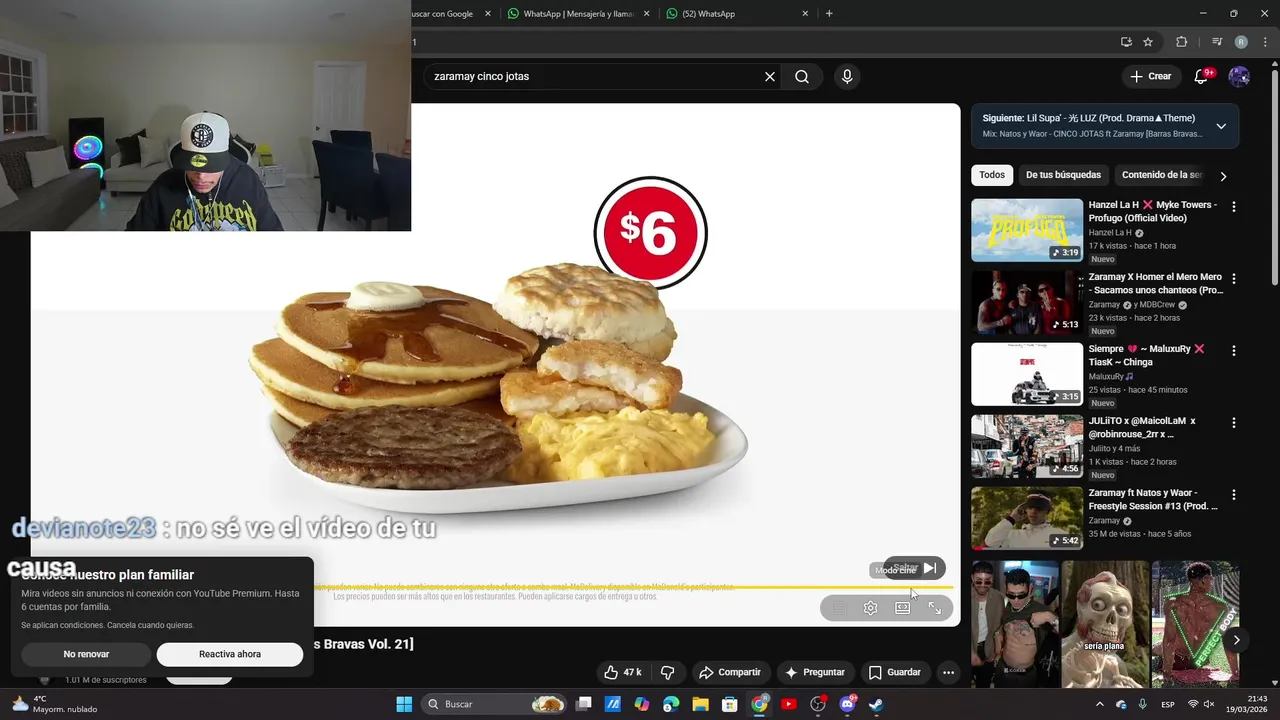Like the video with thumbs up
This screenshot has width=1280, height=720.
pos(622,672)
